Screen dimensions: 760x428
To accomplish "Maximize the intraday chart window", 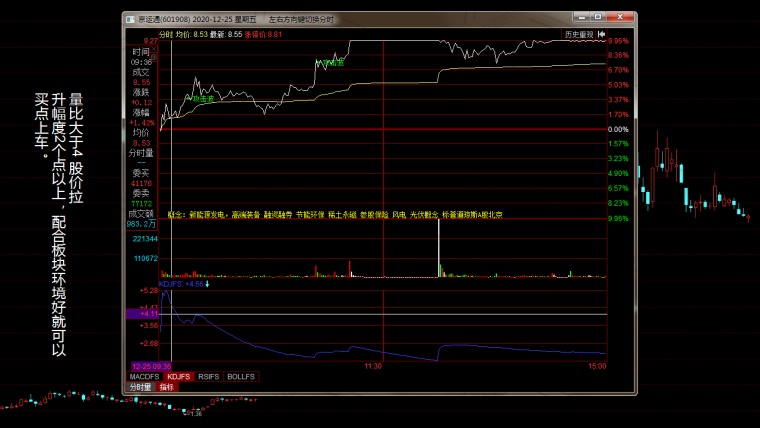I will (610, 18).
